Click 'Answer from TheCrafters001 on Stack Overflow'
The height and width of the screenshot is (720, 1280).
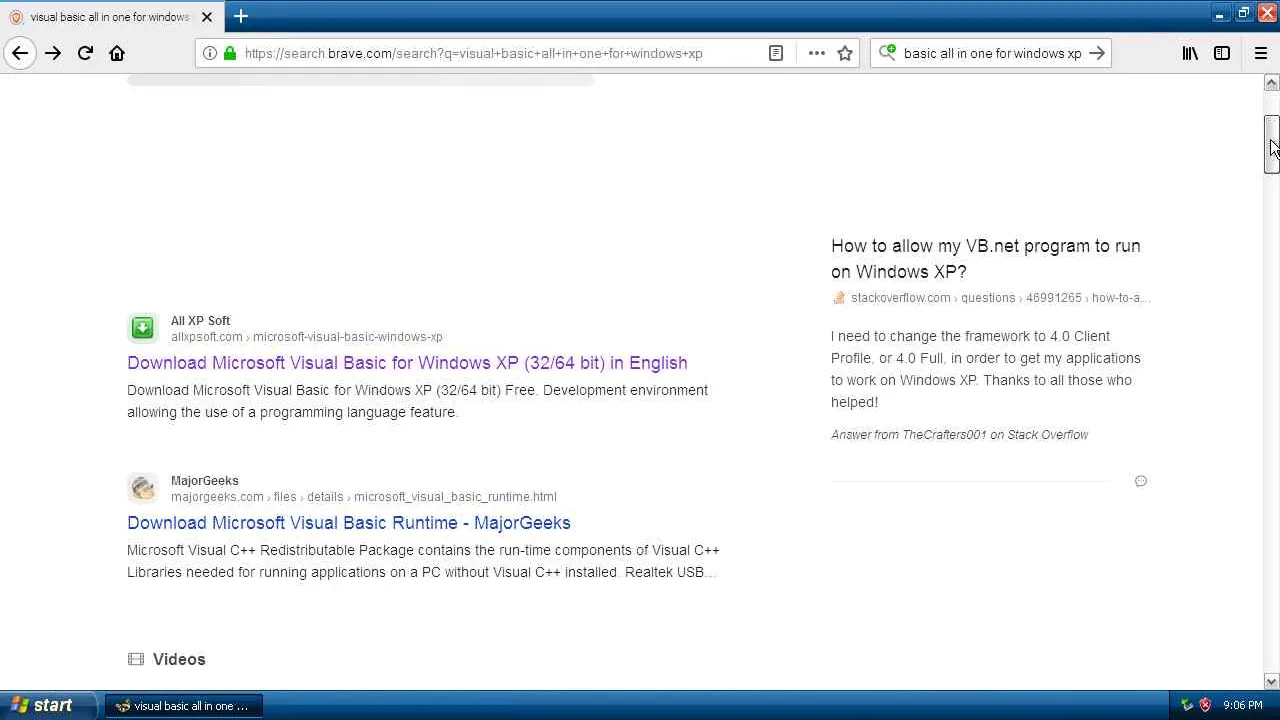(959, 435)
